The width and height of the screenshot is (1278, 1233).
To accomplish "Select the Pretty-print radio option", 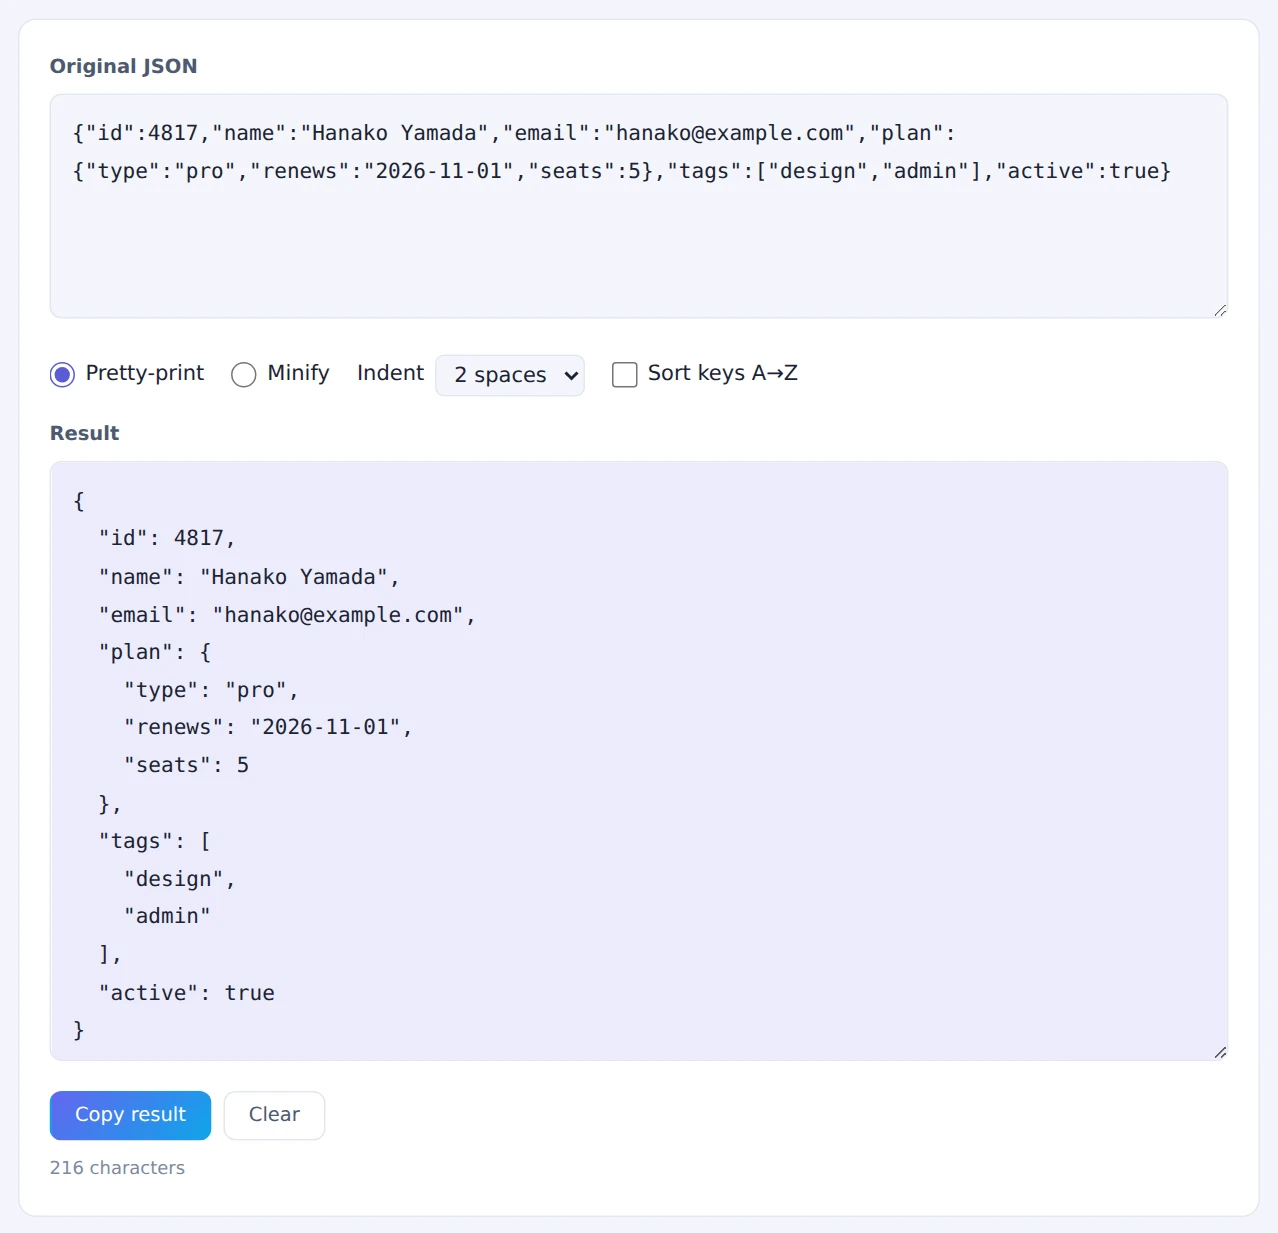I will coord(62,374).
